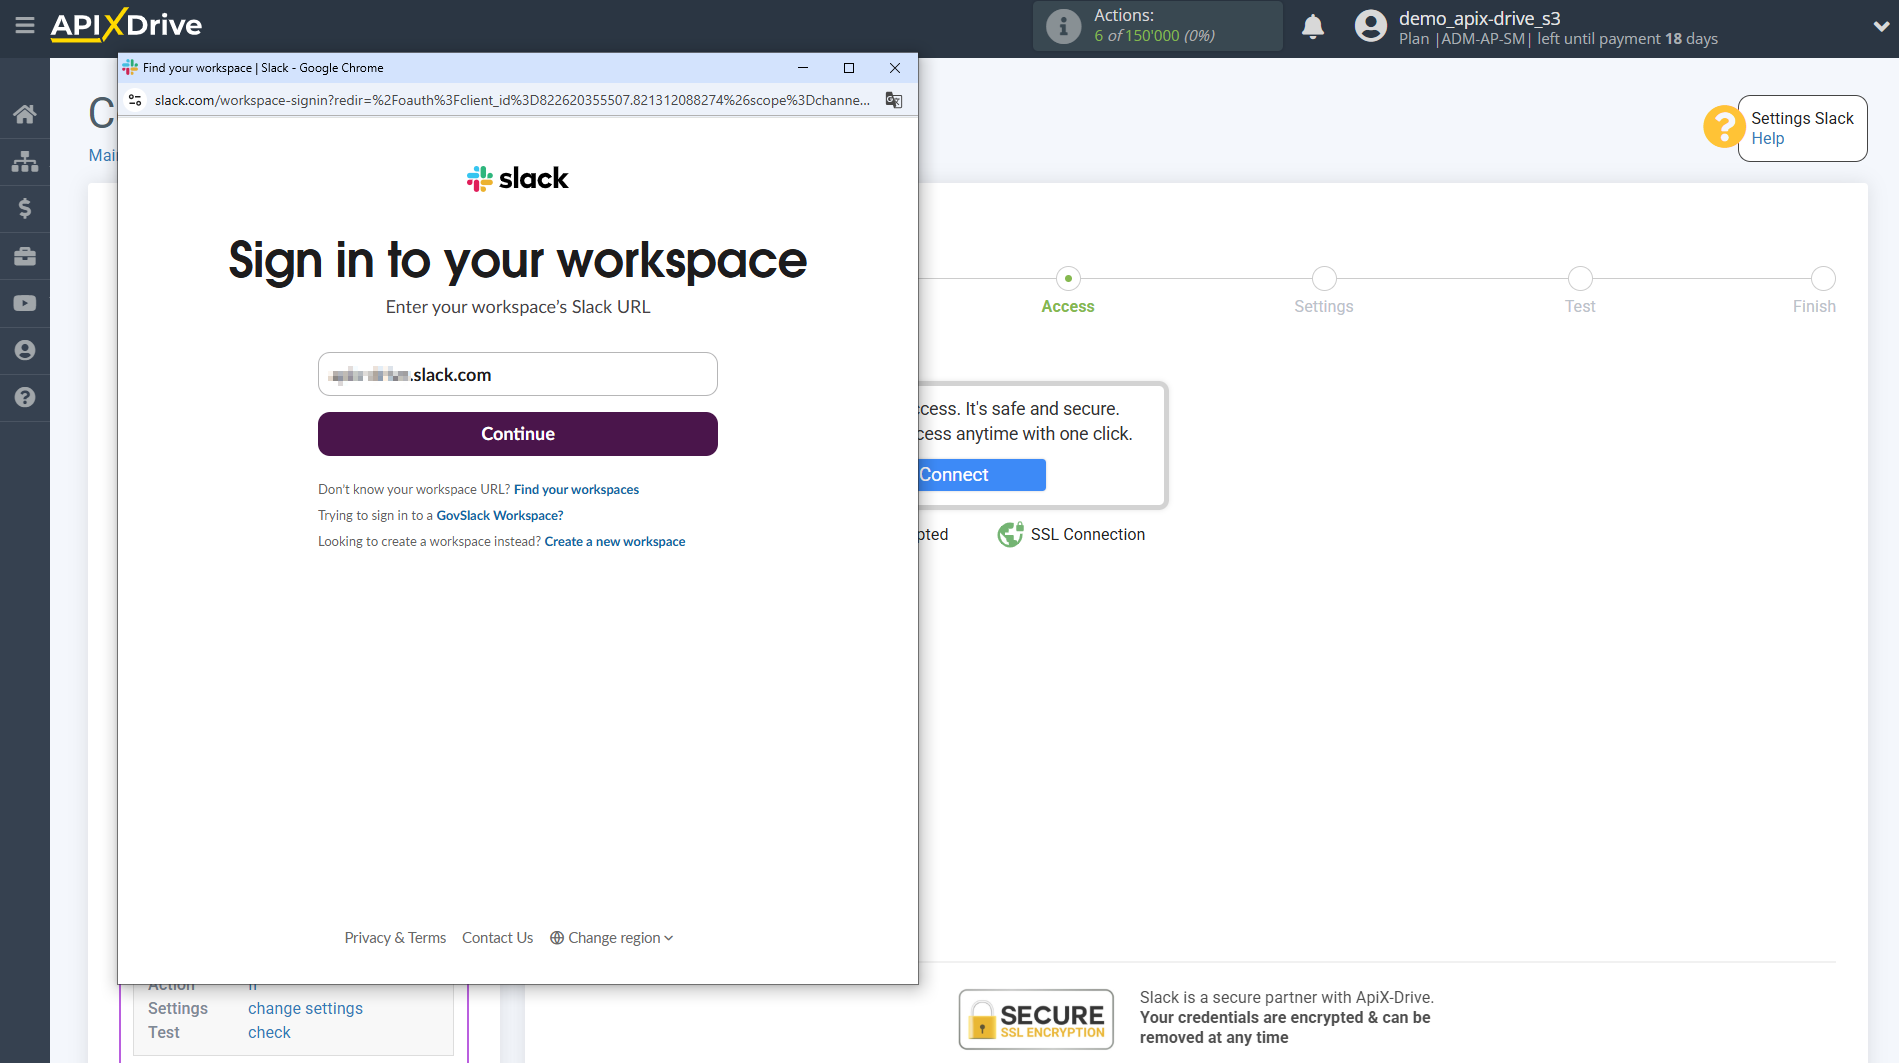Click the Secure SSL Encryption badge

(x=1036, y=1020)
